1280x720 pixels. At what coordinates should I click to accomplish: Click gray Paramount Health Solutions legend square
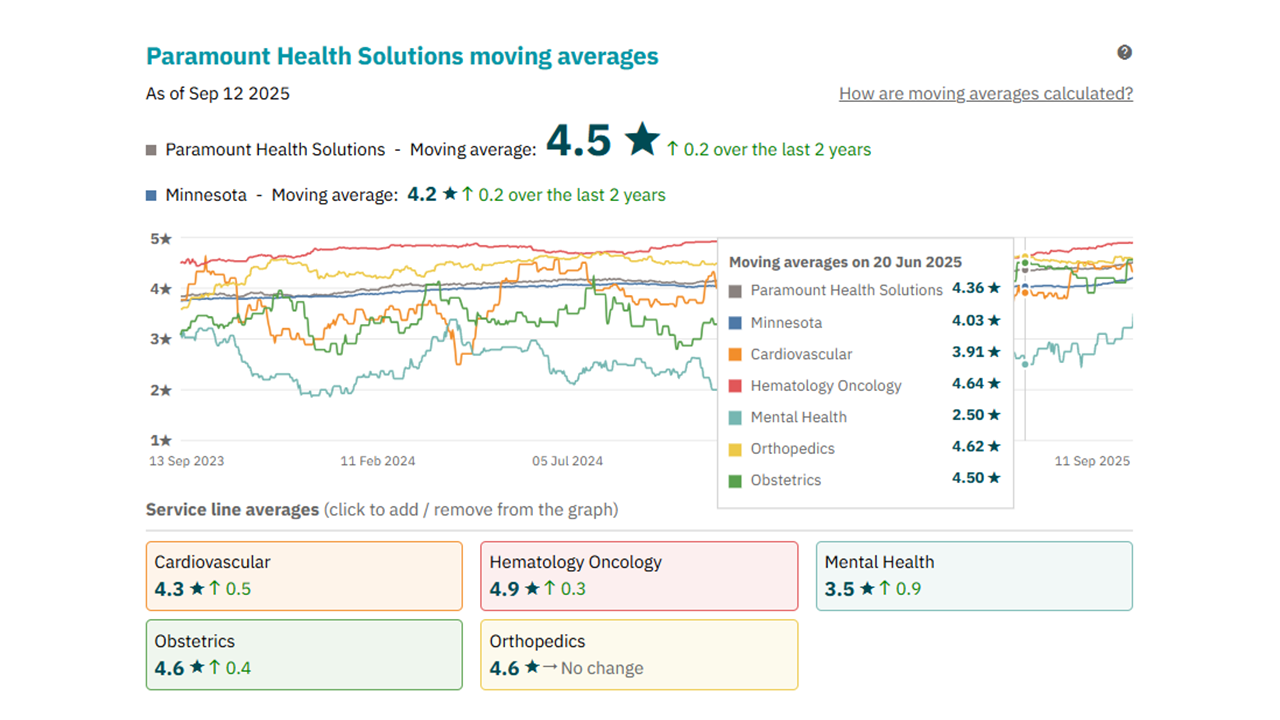click(151, 150)
